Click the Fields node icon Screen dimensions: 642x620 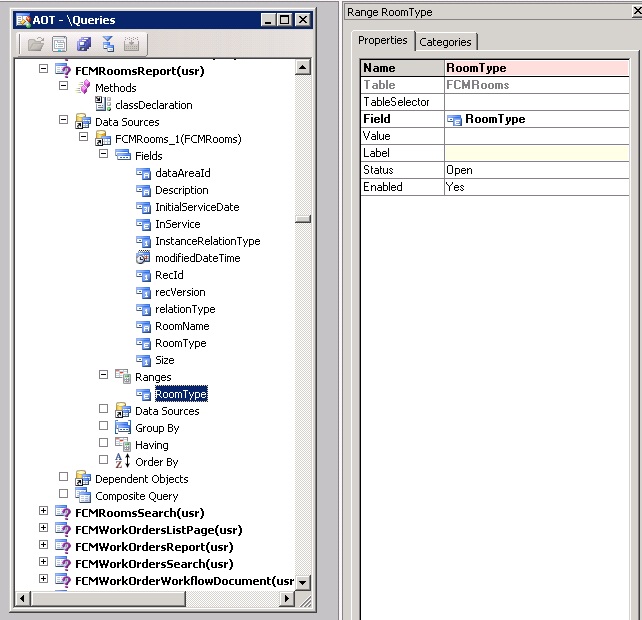point(123,155)
